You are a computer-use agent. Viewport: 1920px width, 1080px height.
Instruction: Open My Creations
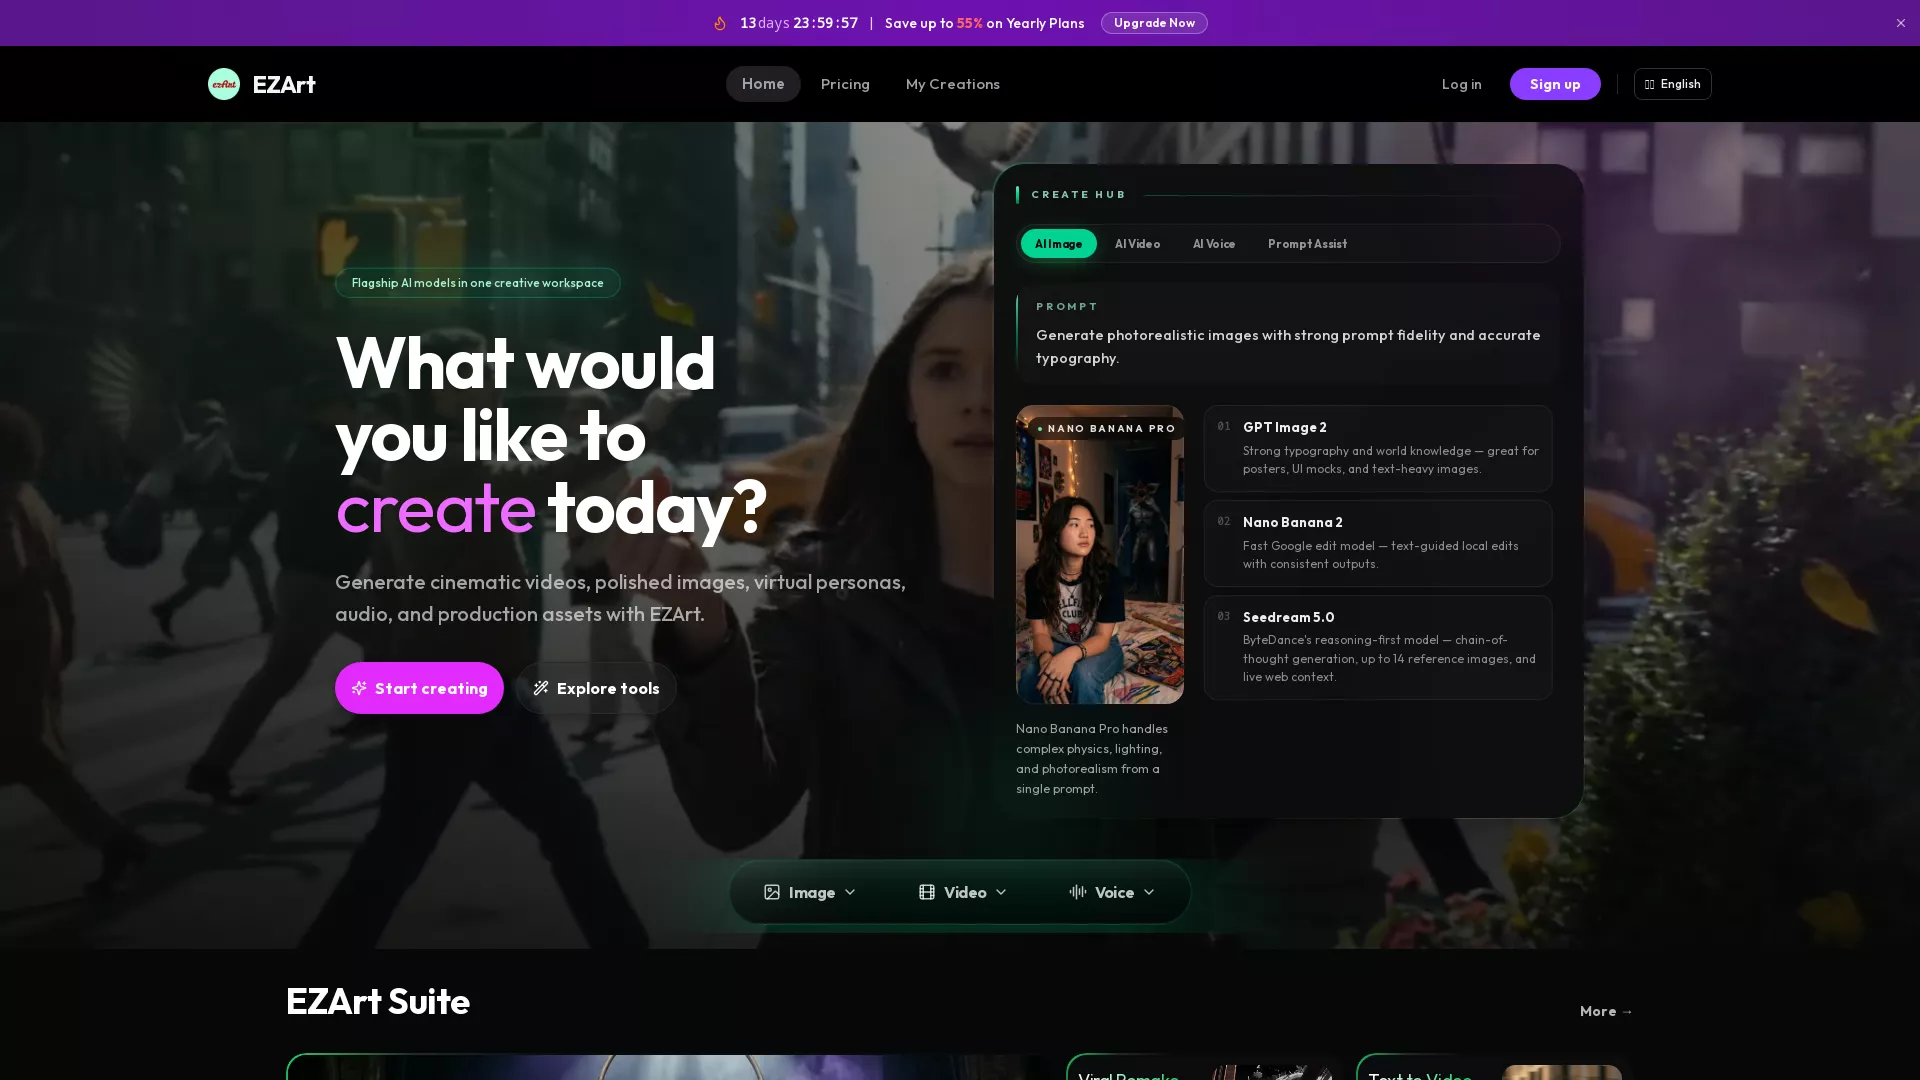(953, 84)
